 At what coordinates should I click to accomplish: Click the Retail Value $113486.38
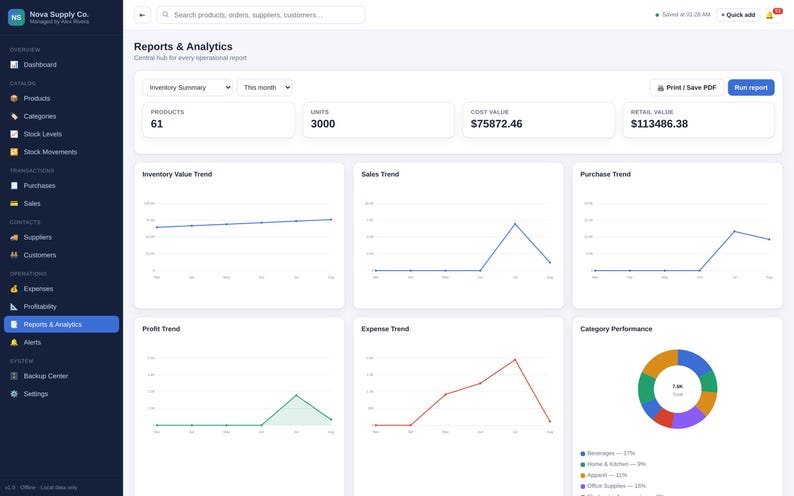[x=659, y=124]
